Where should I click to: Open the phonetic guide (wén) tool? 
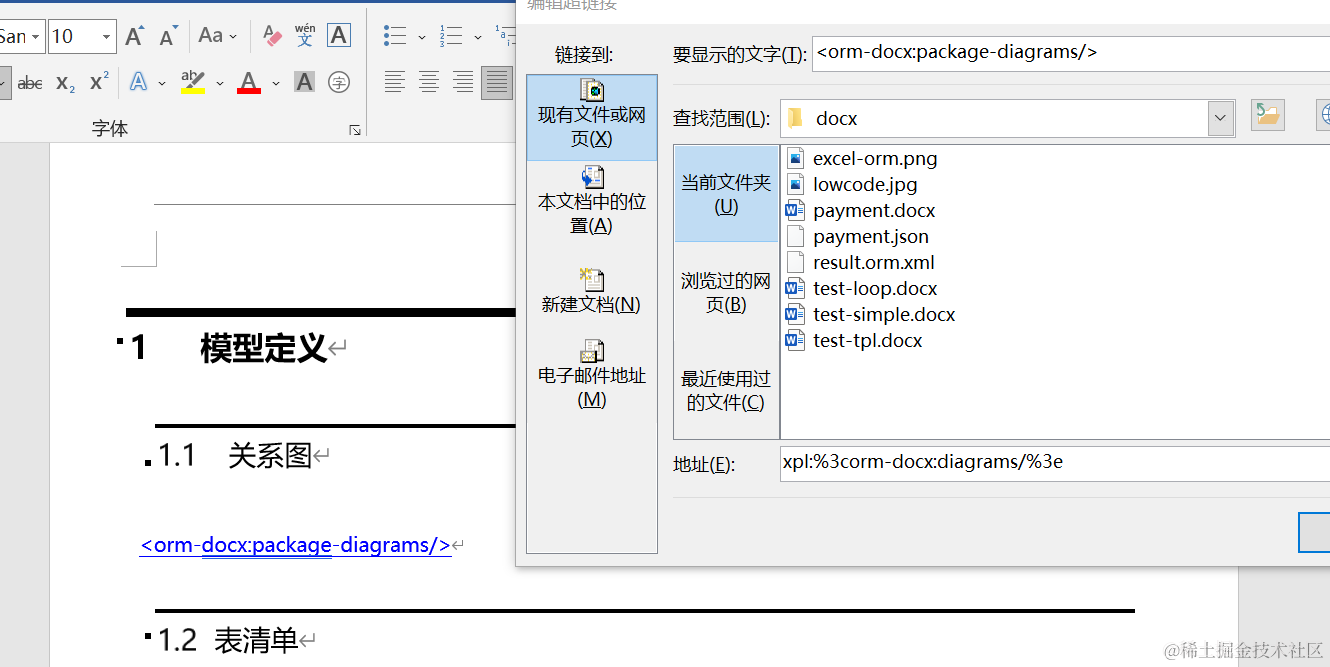[x=305, y=36]
